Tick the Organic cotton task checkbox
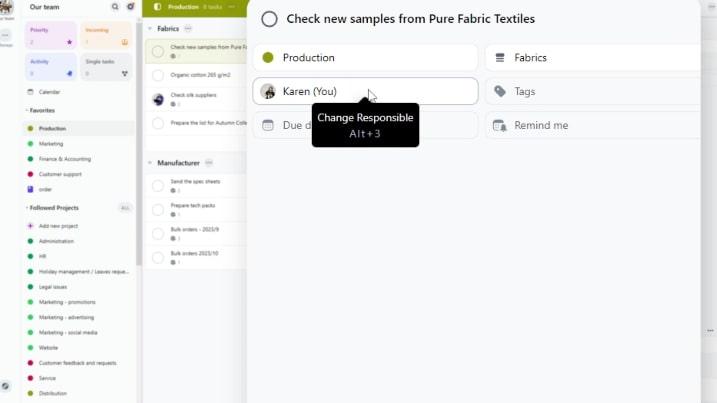717x403 pixels. (158, 75)
